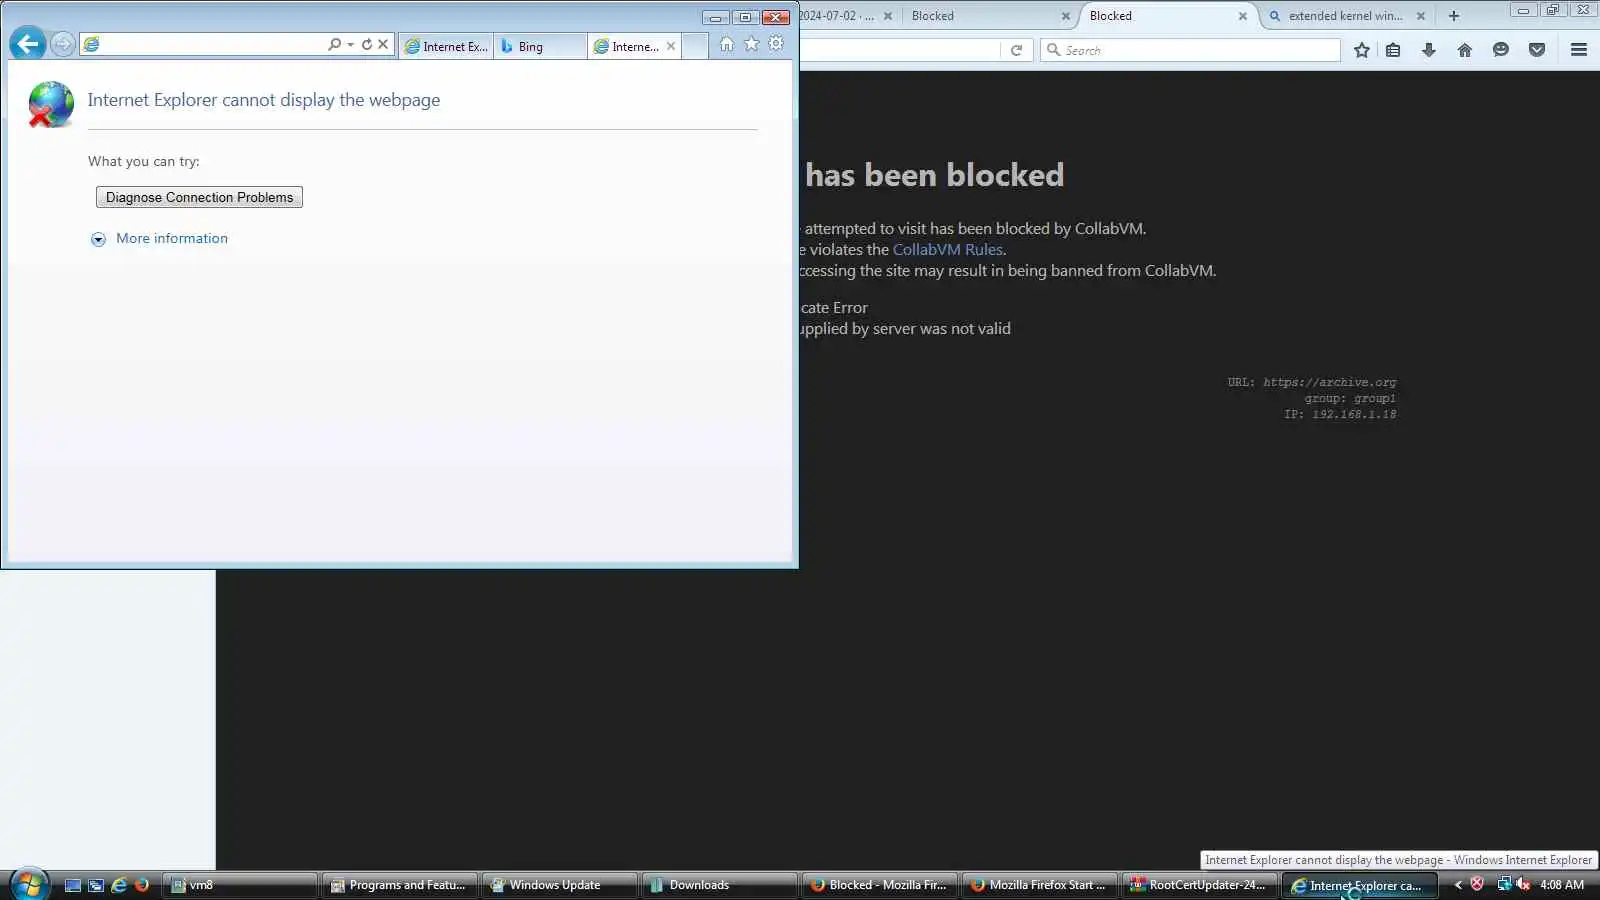Bookmark this page with Firefox star
Image resolution: width=1600 pixels, height=900 pixels.
1362,50
